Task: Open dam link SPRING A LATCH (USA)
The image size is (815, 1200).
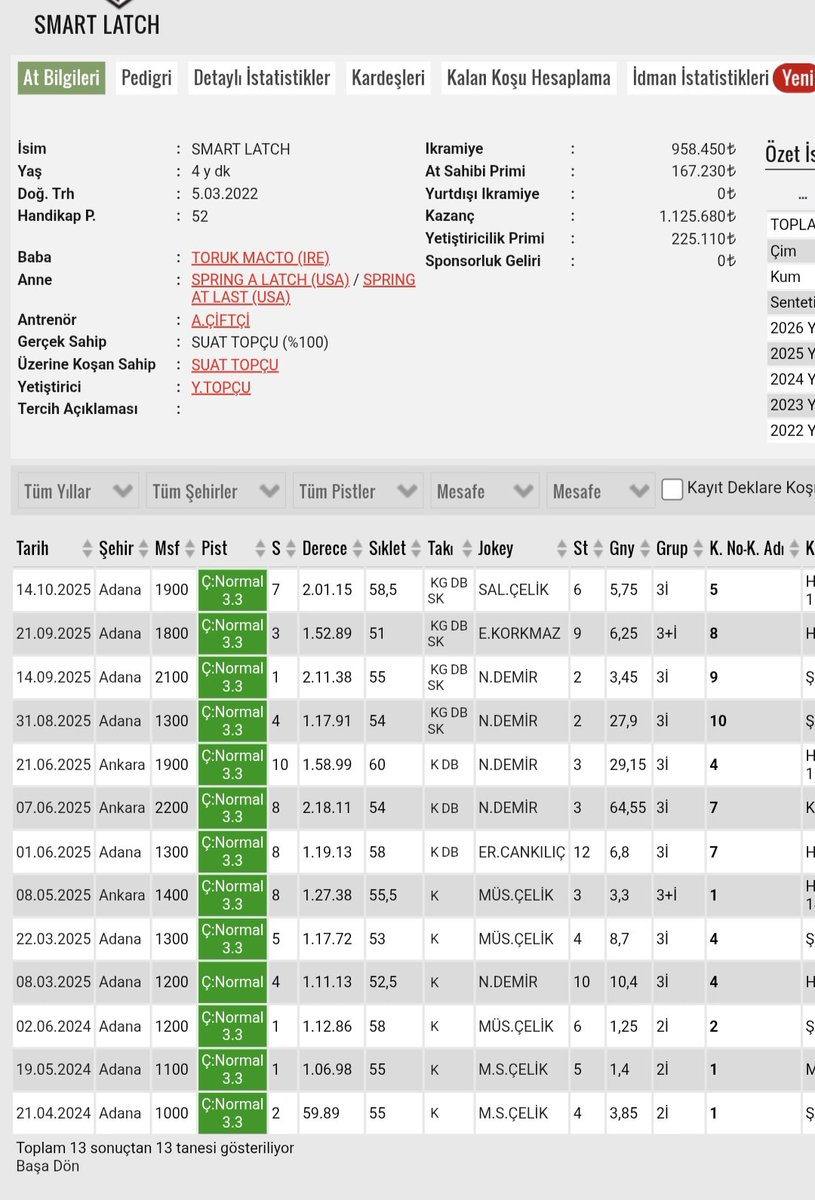Action: point(270,280)
